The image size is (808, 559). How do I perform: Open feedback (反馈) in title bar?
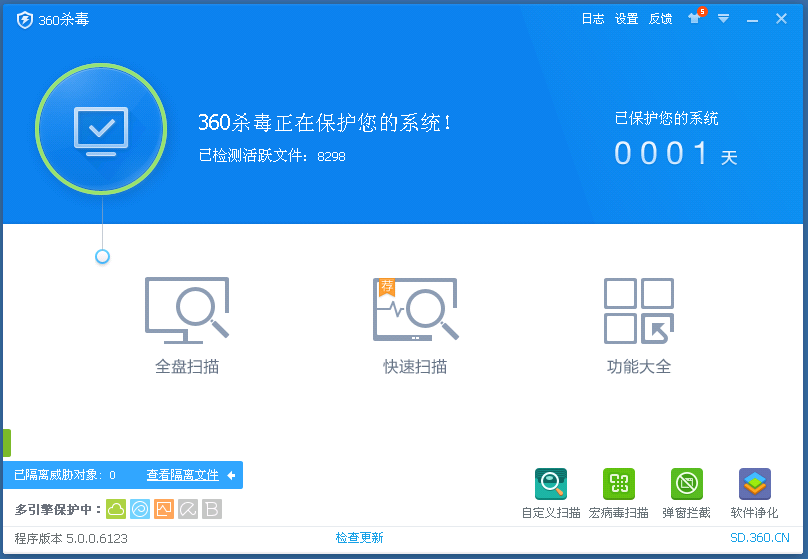[660, 19]
